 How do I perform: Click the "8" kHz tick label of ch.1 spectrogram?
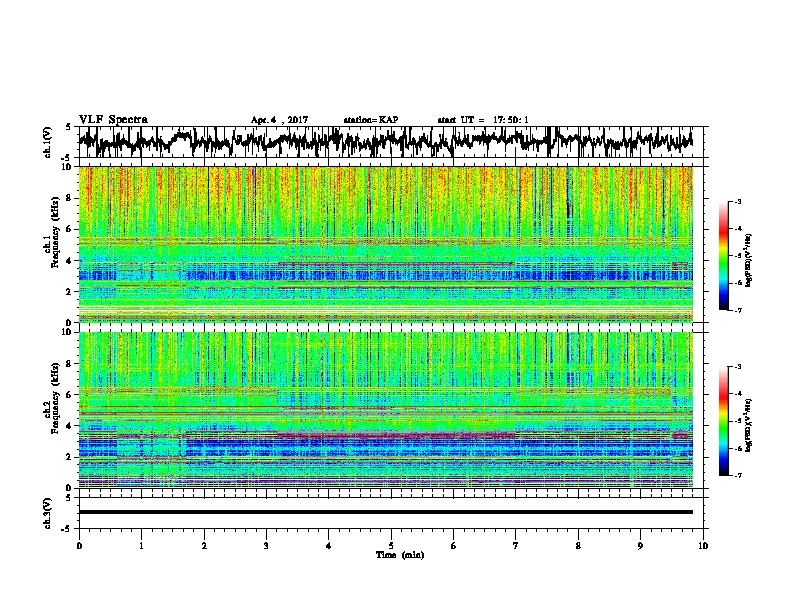tap(68, 198)
